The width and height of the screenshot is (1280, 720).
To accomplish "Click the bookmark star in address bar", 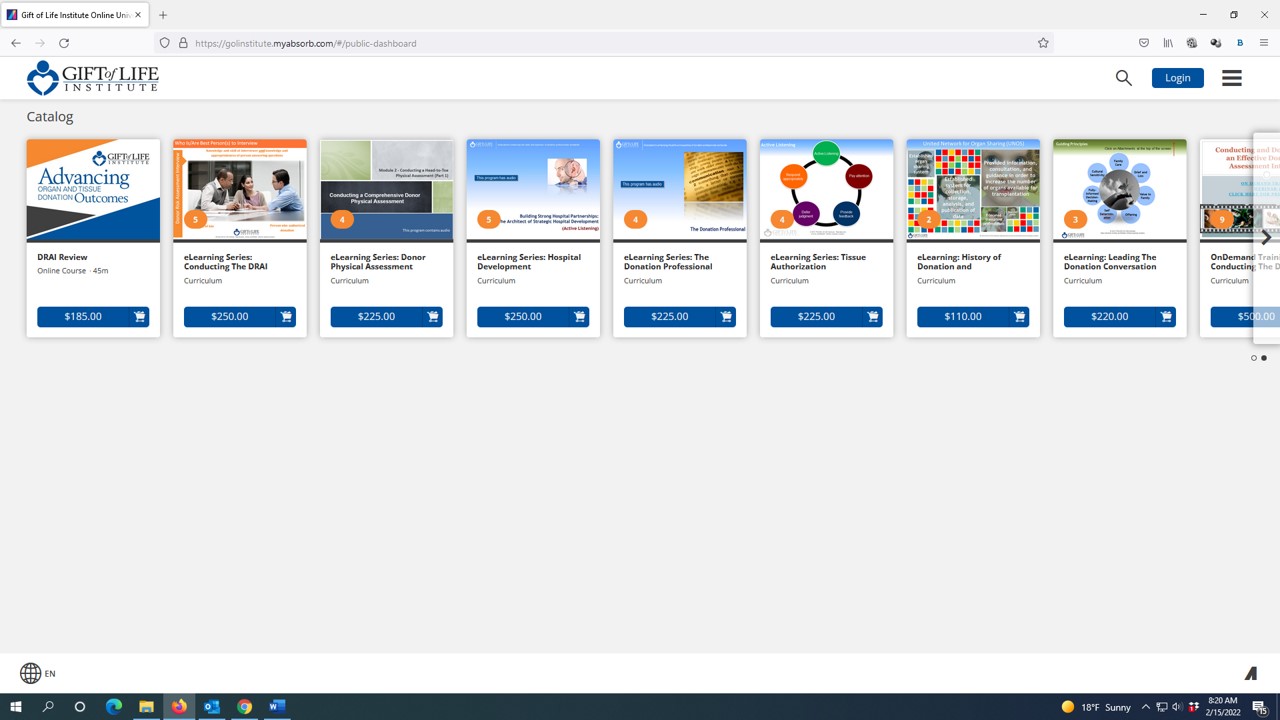I will pos(1043,43).
